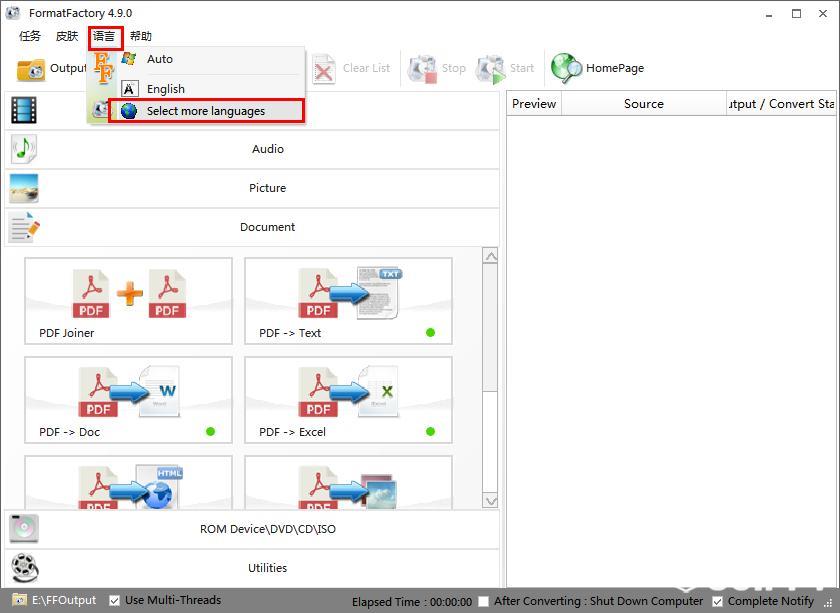Open the PDF to HTML converter tile
This screenshot has width=840, height=613.
point(129,482)
